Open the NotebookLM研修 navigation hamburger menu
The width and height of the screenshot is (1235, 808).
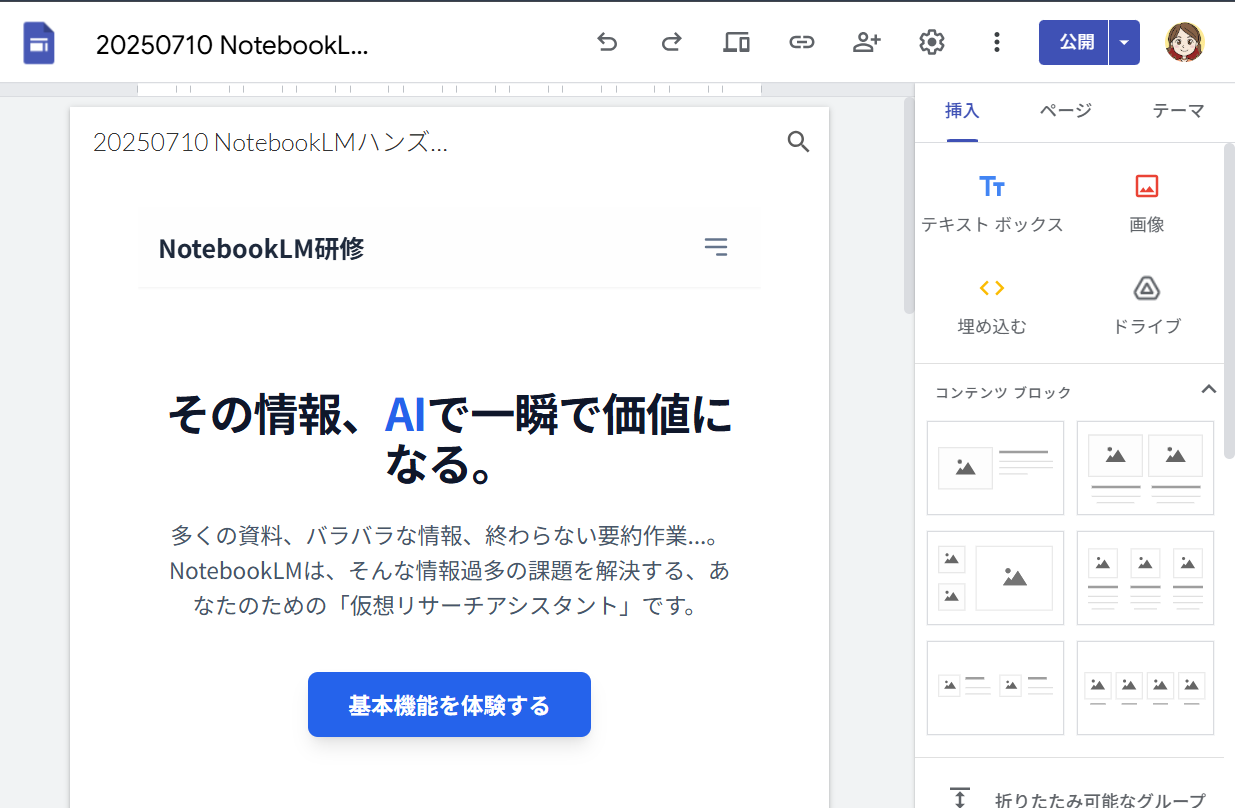click(716, 247)
